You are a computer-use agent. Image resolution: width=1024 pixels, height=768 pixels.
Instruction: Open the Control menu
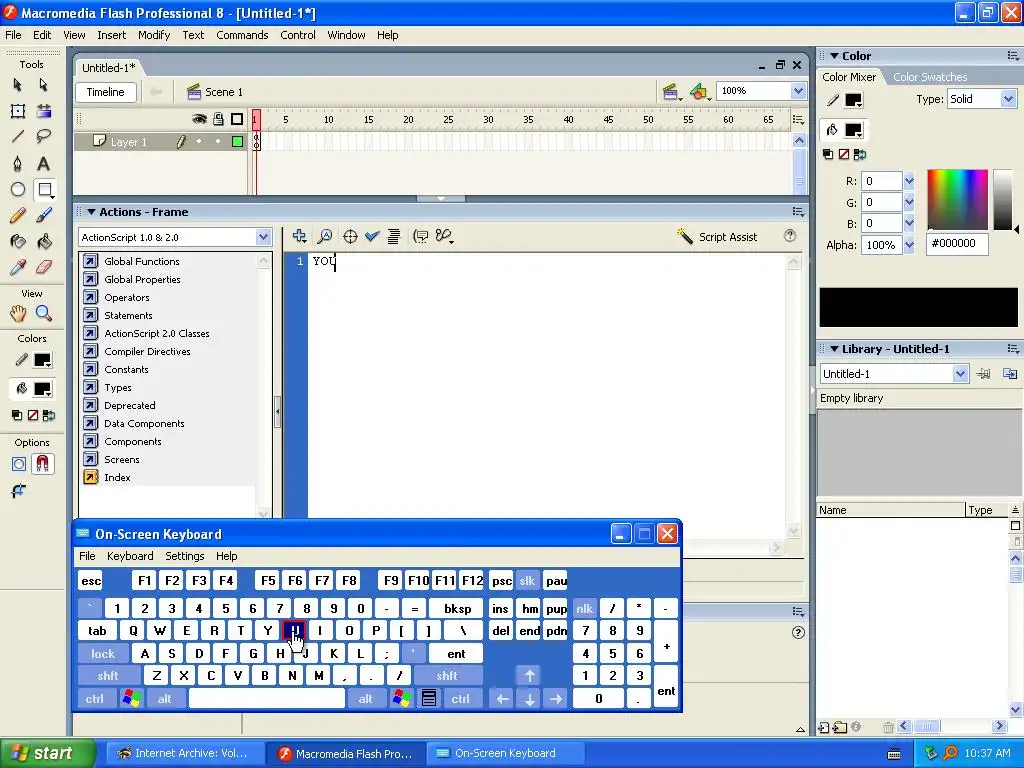[x=298, y=35]
